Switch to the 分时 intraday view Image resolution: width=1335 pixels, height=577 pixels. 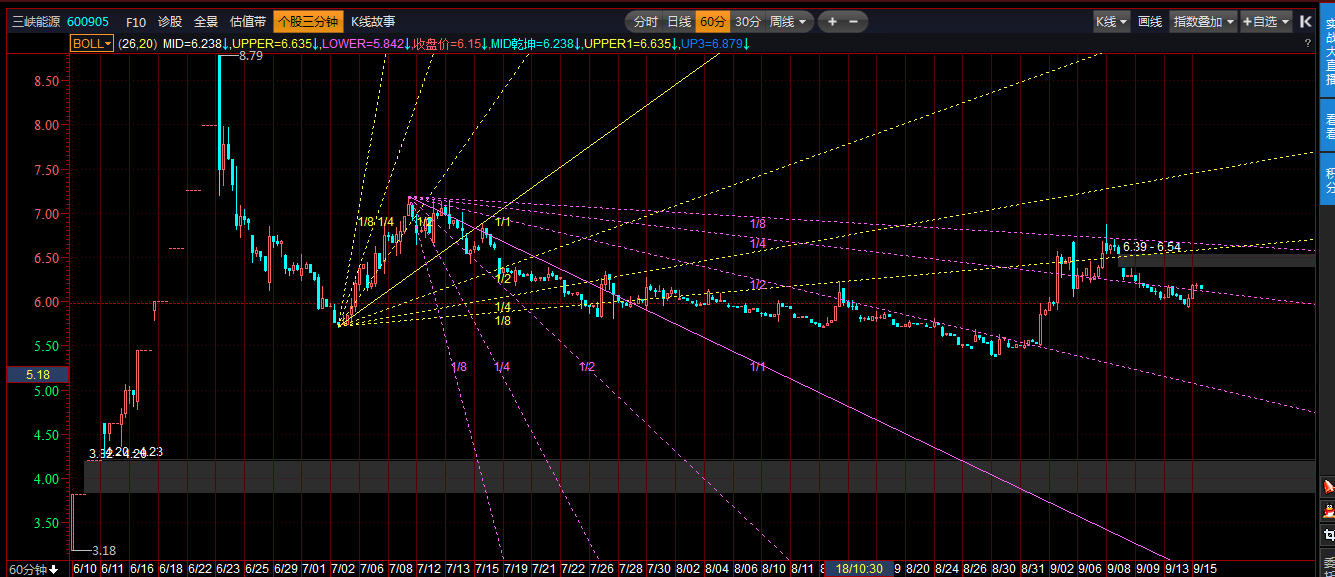646,22
